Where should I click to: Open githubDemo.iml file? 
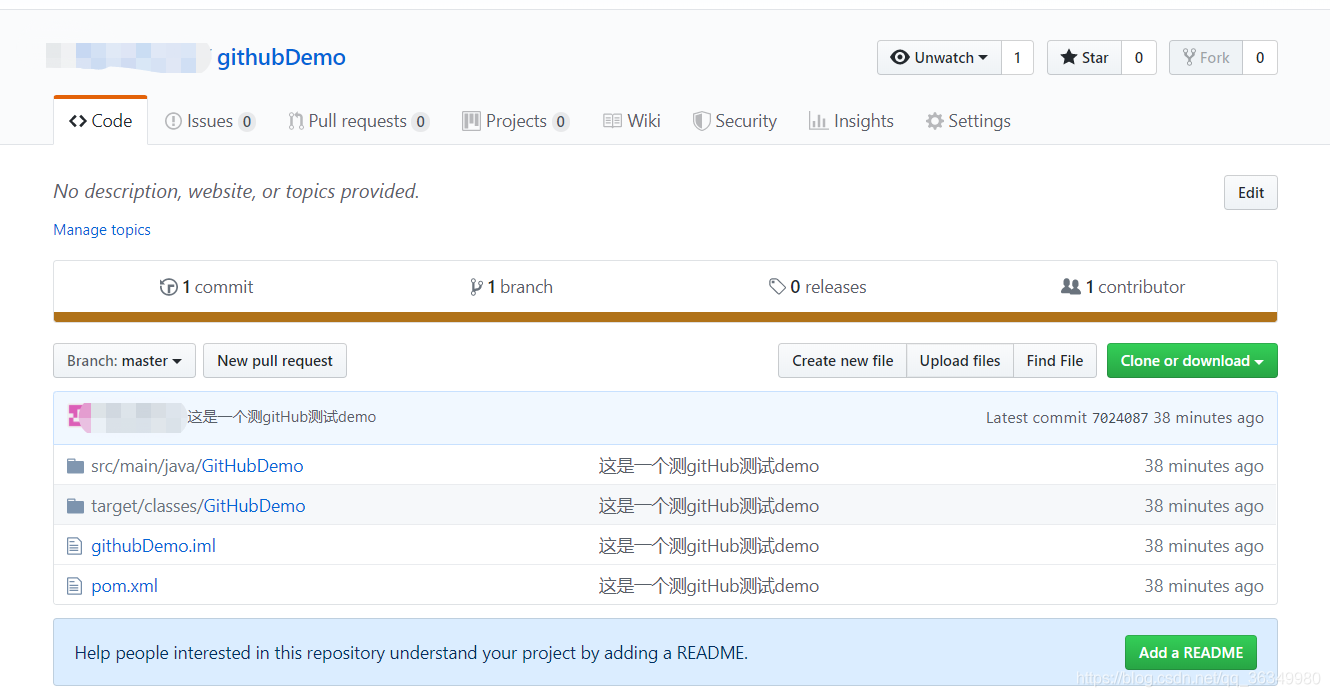(x=153, y=546)
